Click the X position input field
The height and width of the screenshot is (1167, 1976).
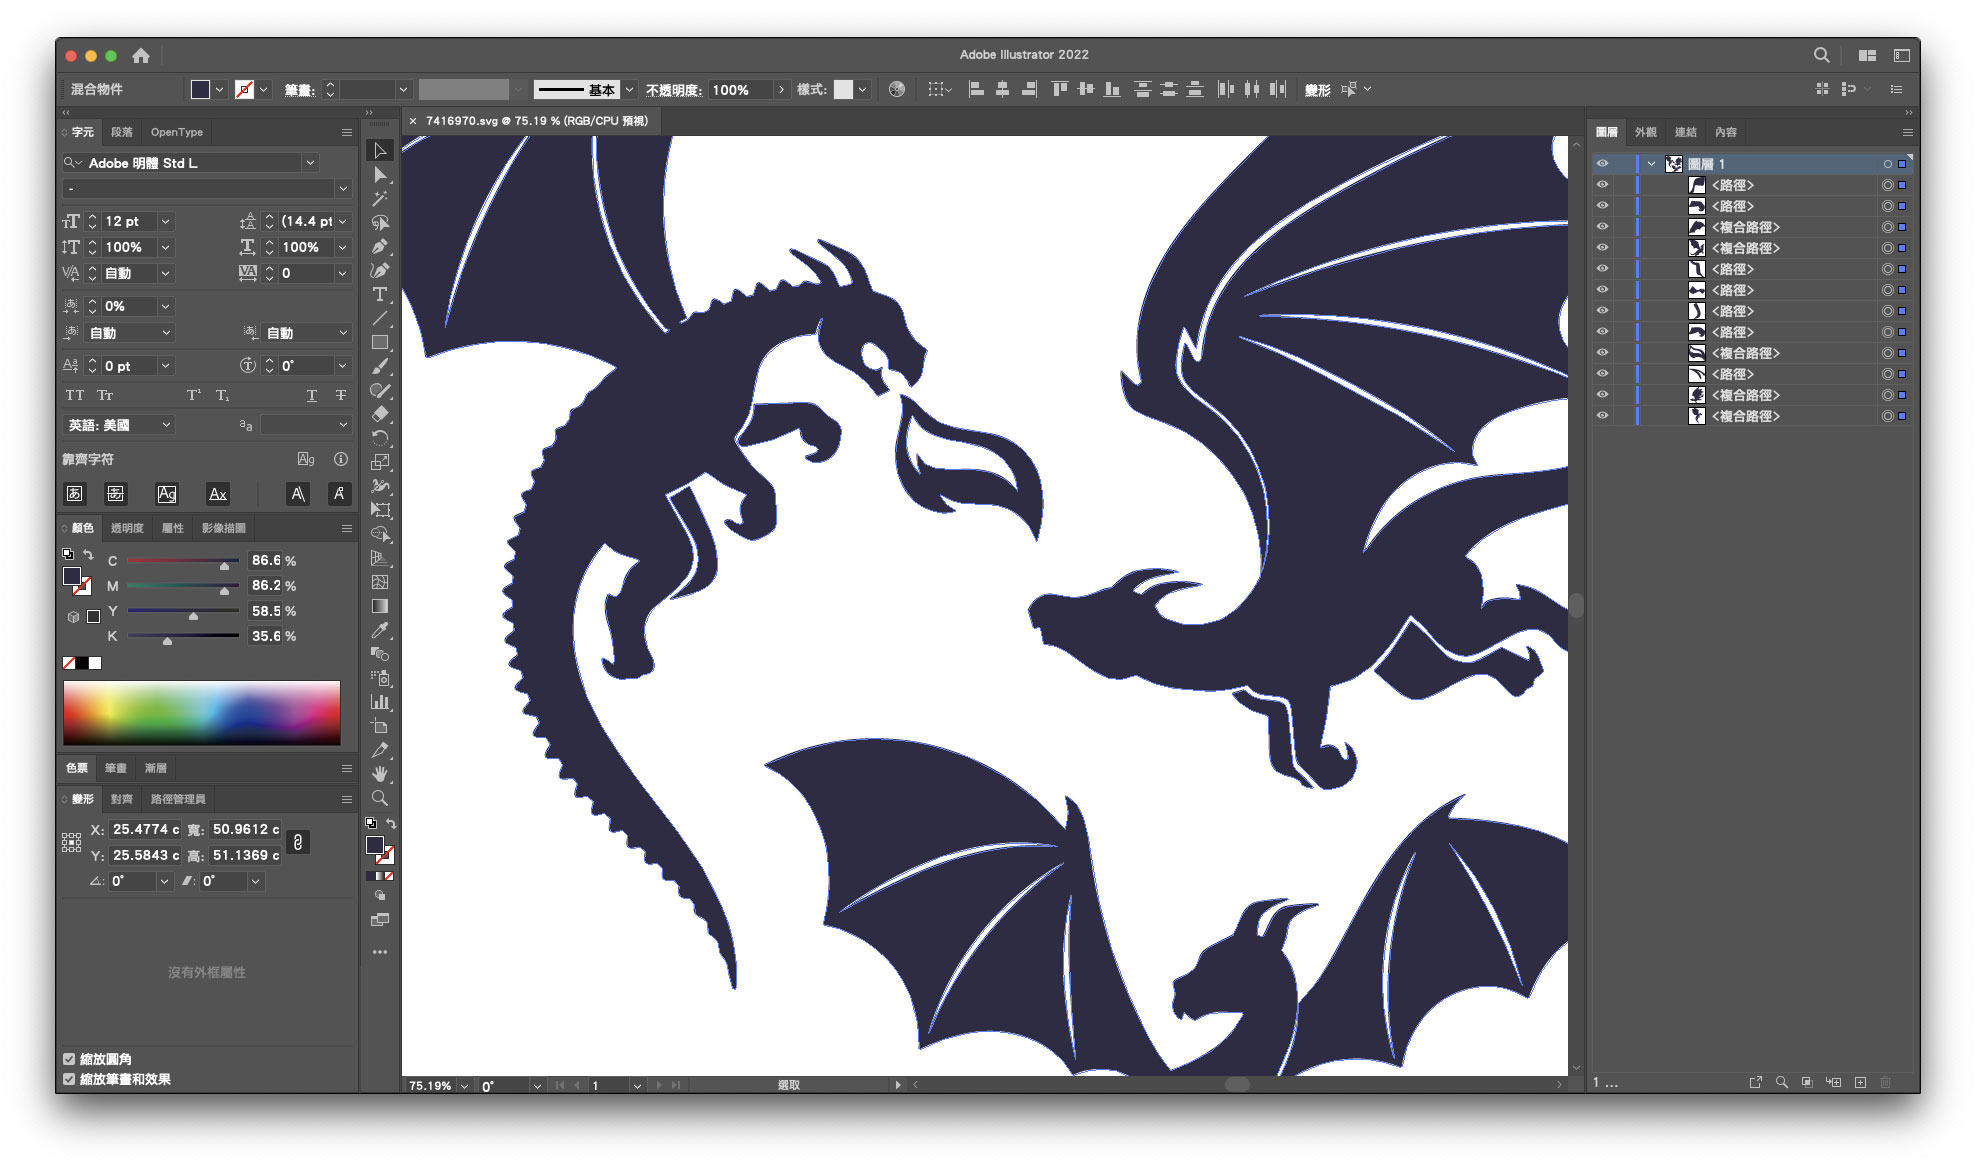tap(144, 830)
